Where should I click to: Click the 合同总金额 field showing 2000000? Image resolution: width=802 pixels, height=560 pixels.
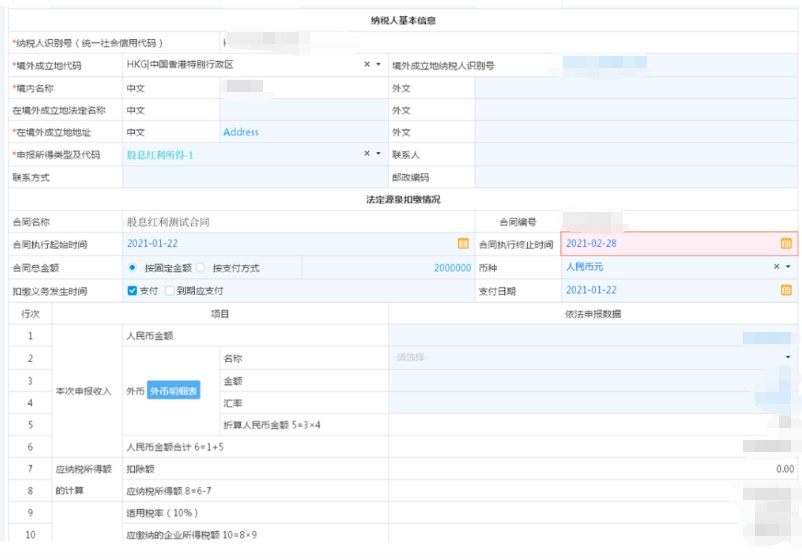pos(388,268)
